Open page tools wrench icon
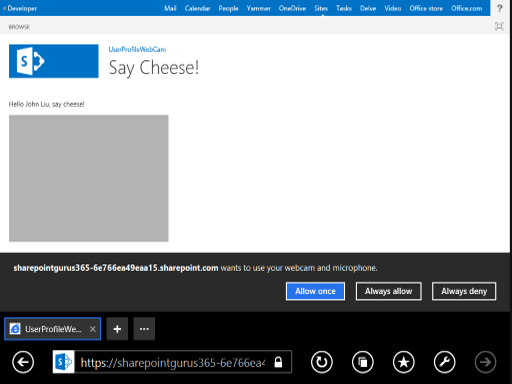 (x=445, y=362)
